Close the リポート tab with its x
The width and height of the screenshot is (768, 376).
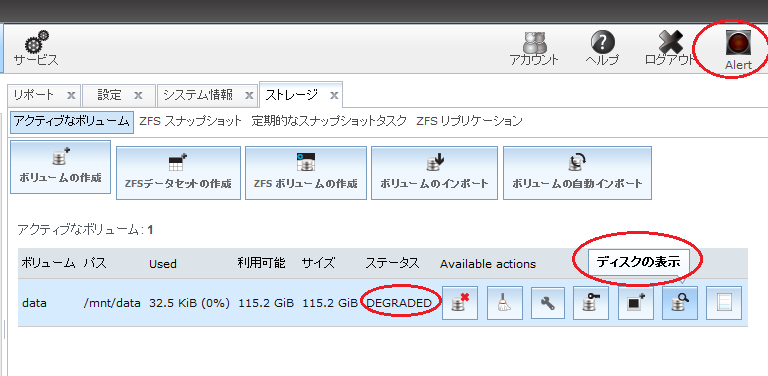coord(71,95)
